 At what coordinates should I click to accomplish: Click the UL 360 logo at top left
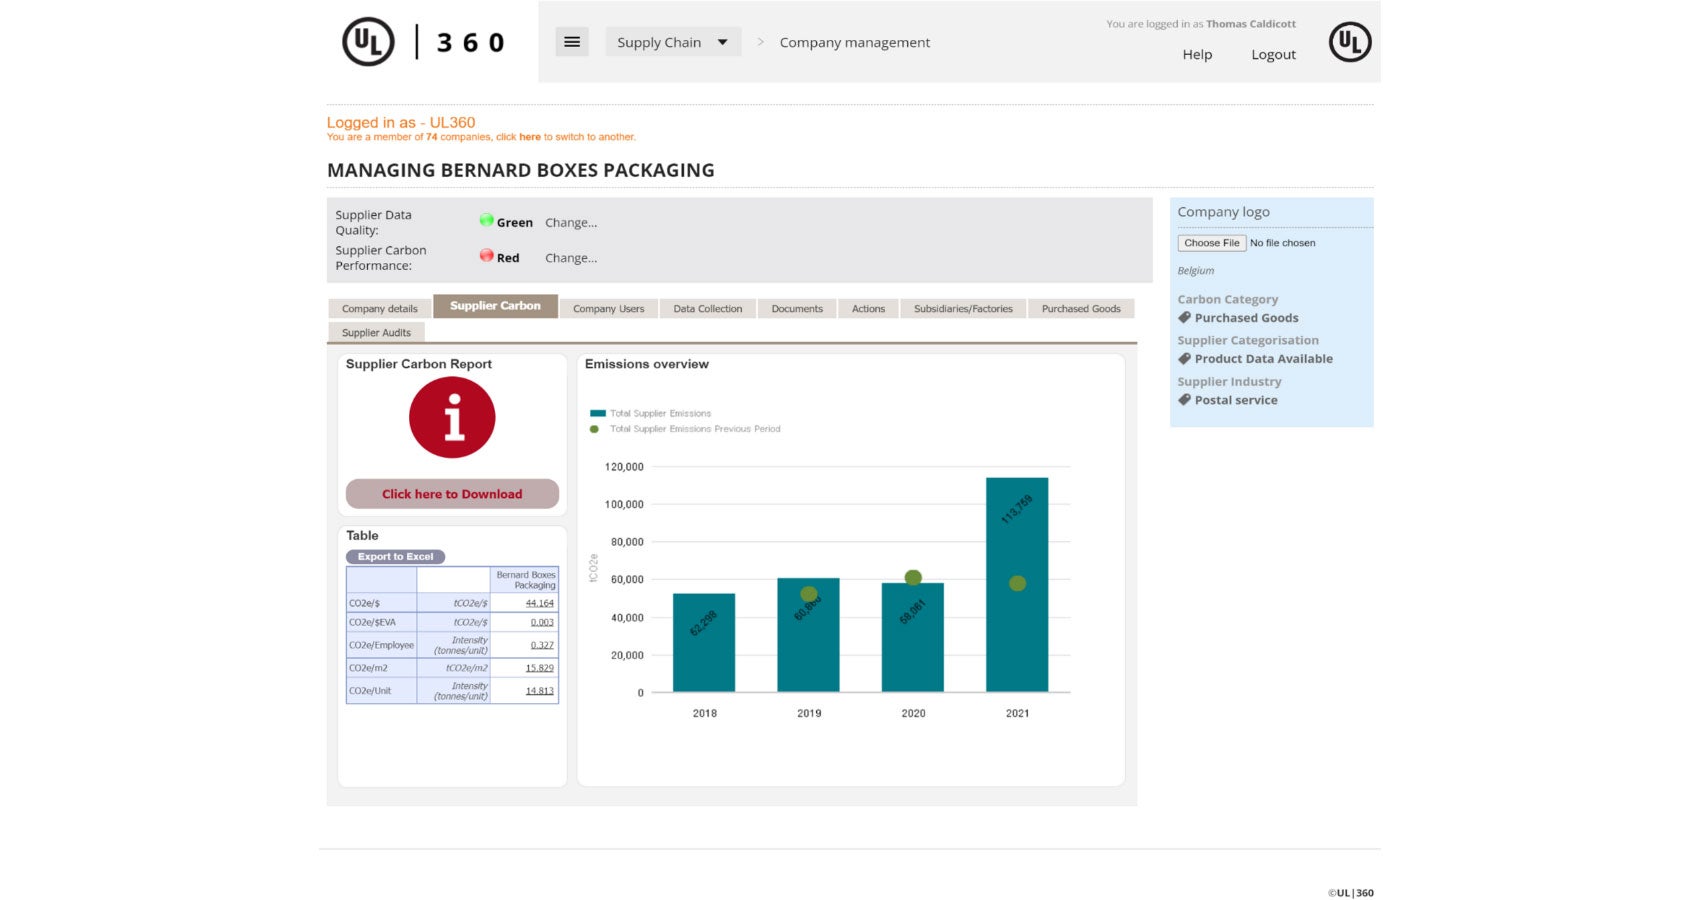[x=424, y=42]
